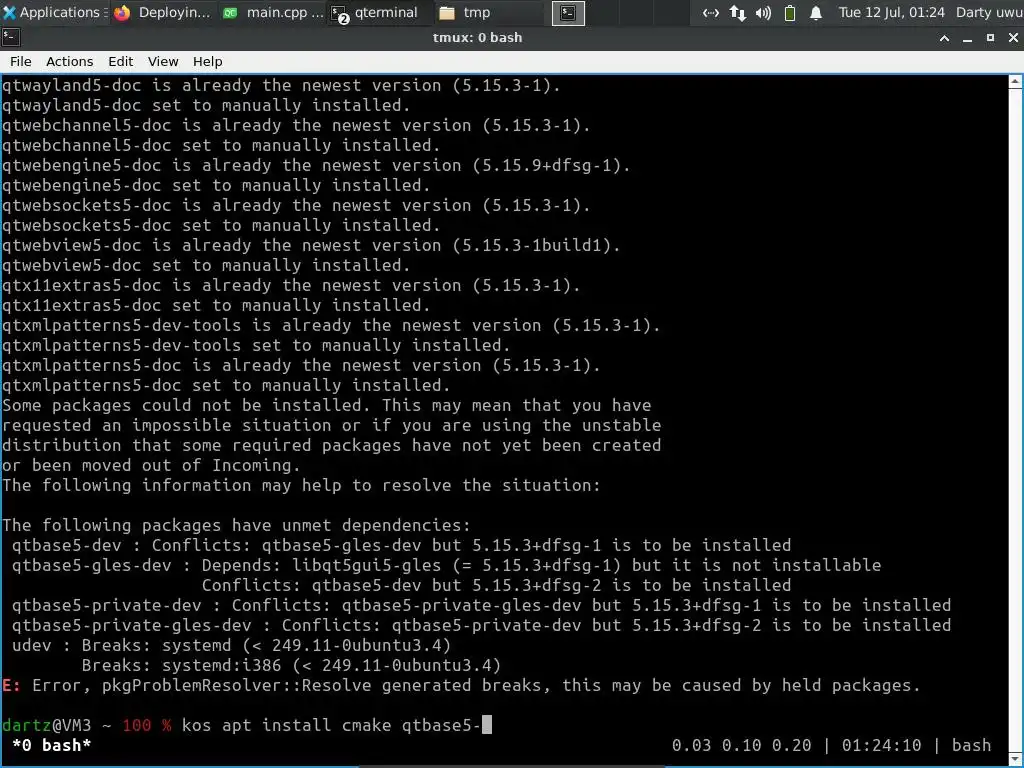Click the scrollbar up arrow of the terminal

[1016, 82]
